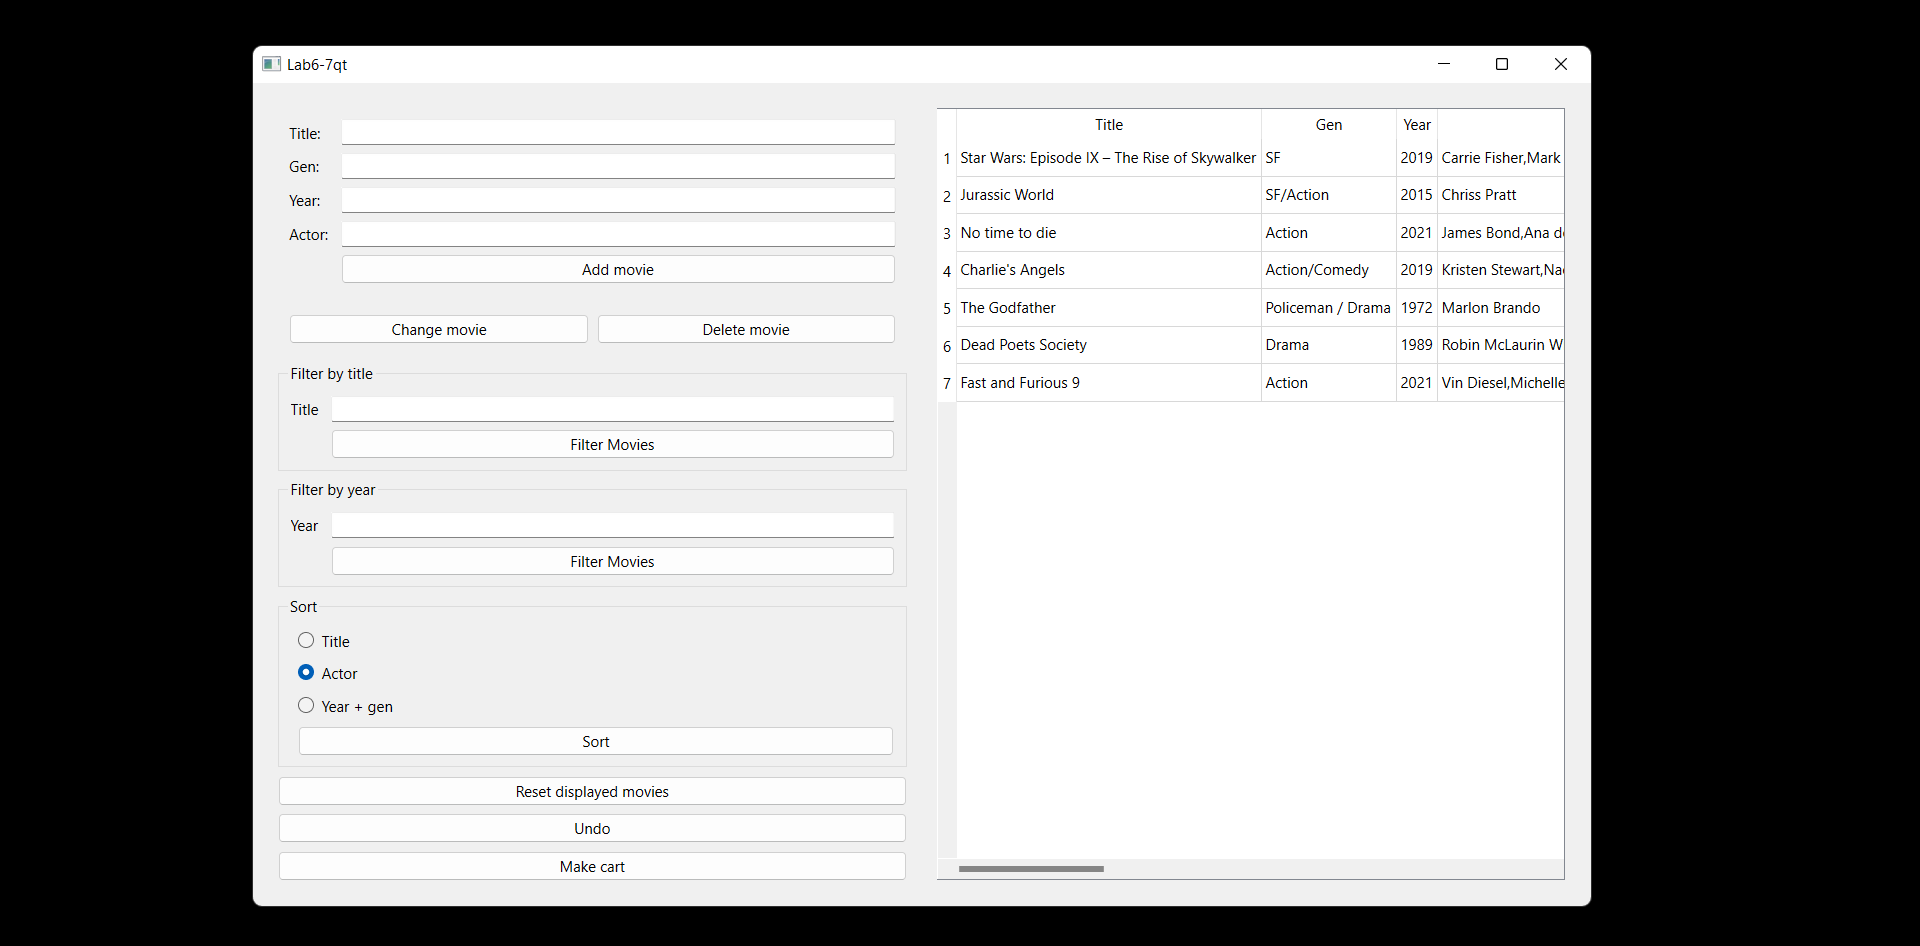
Task: Click the Kristen Stewart actor cell
Action: coord(1501,270)
